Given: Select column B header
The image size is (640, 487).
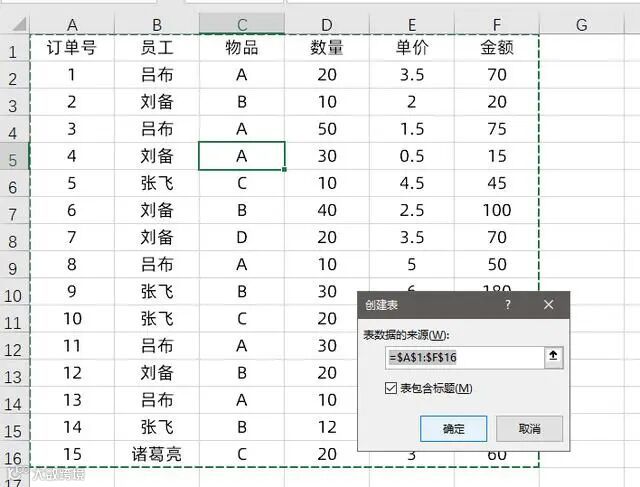Looking at the screenshot, I should click(157, 24).
